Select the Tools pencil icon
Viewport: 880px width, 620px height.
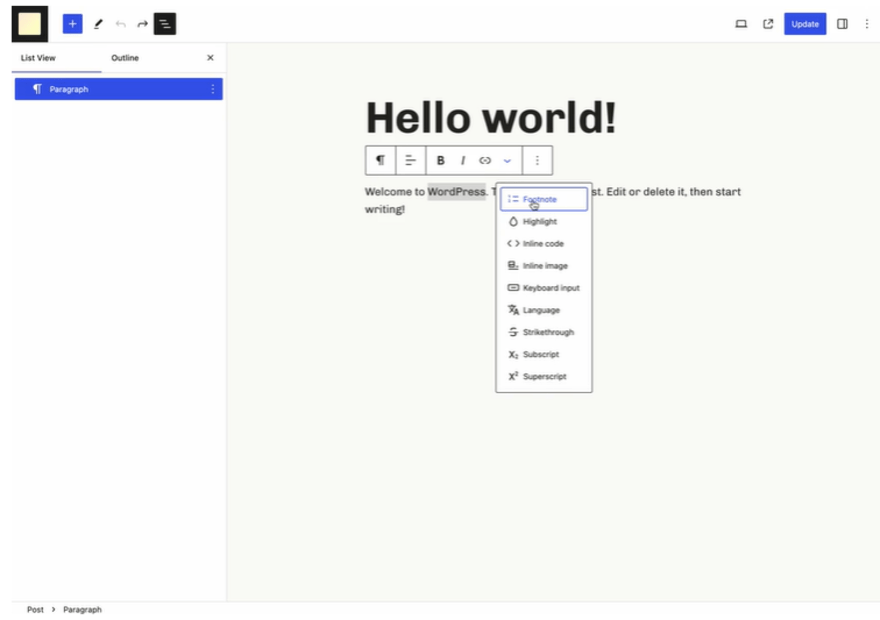pyautogui.click(x=98, y=24)
